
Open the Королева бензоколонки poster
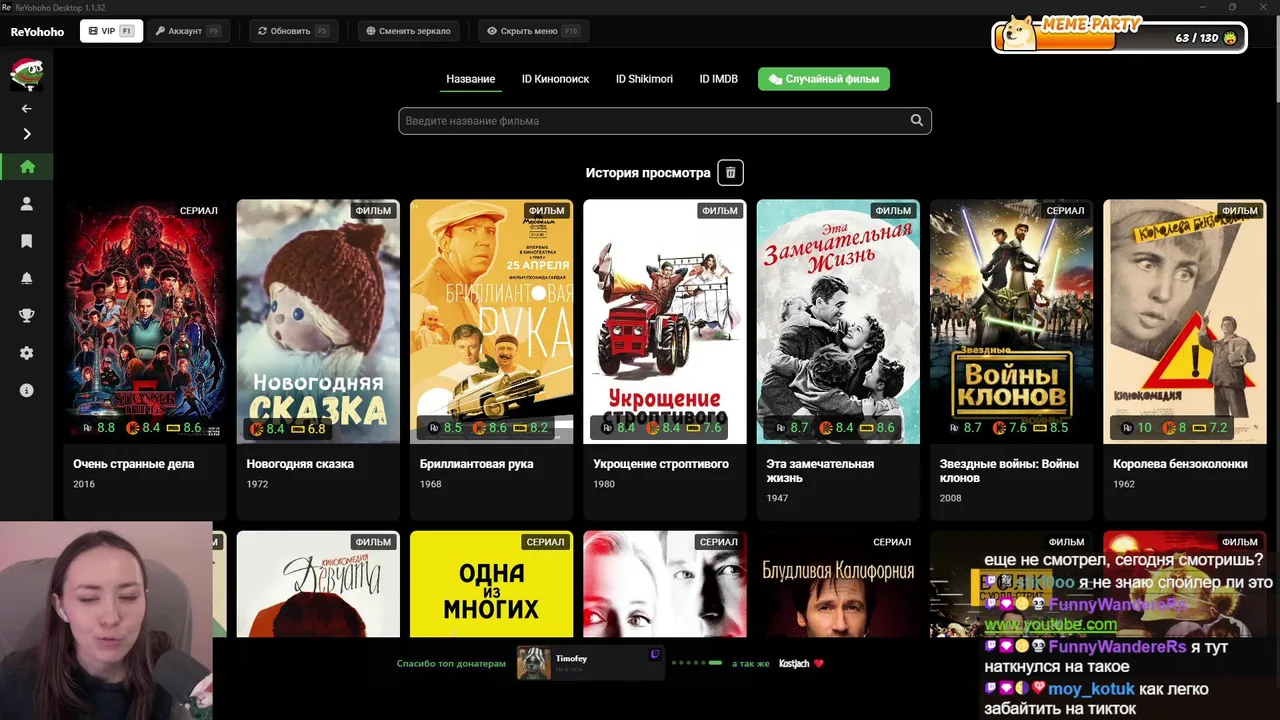[x=1185, y=321]
